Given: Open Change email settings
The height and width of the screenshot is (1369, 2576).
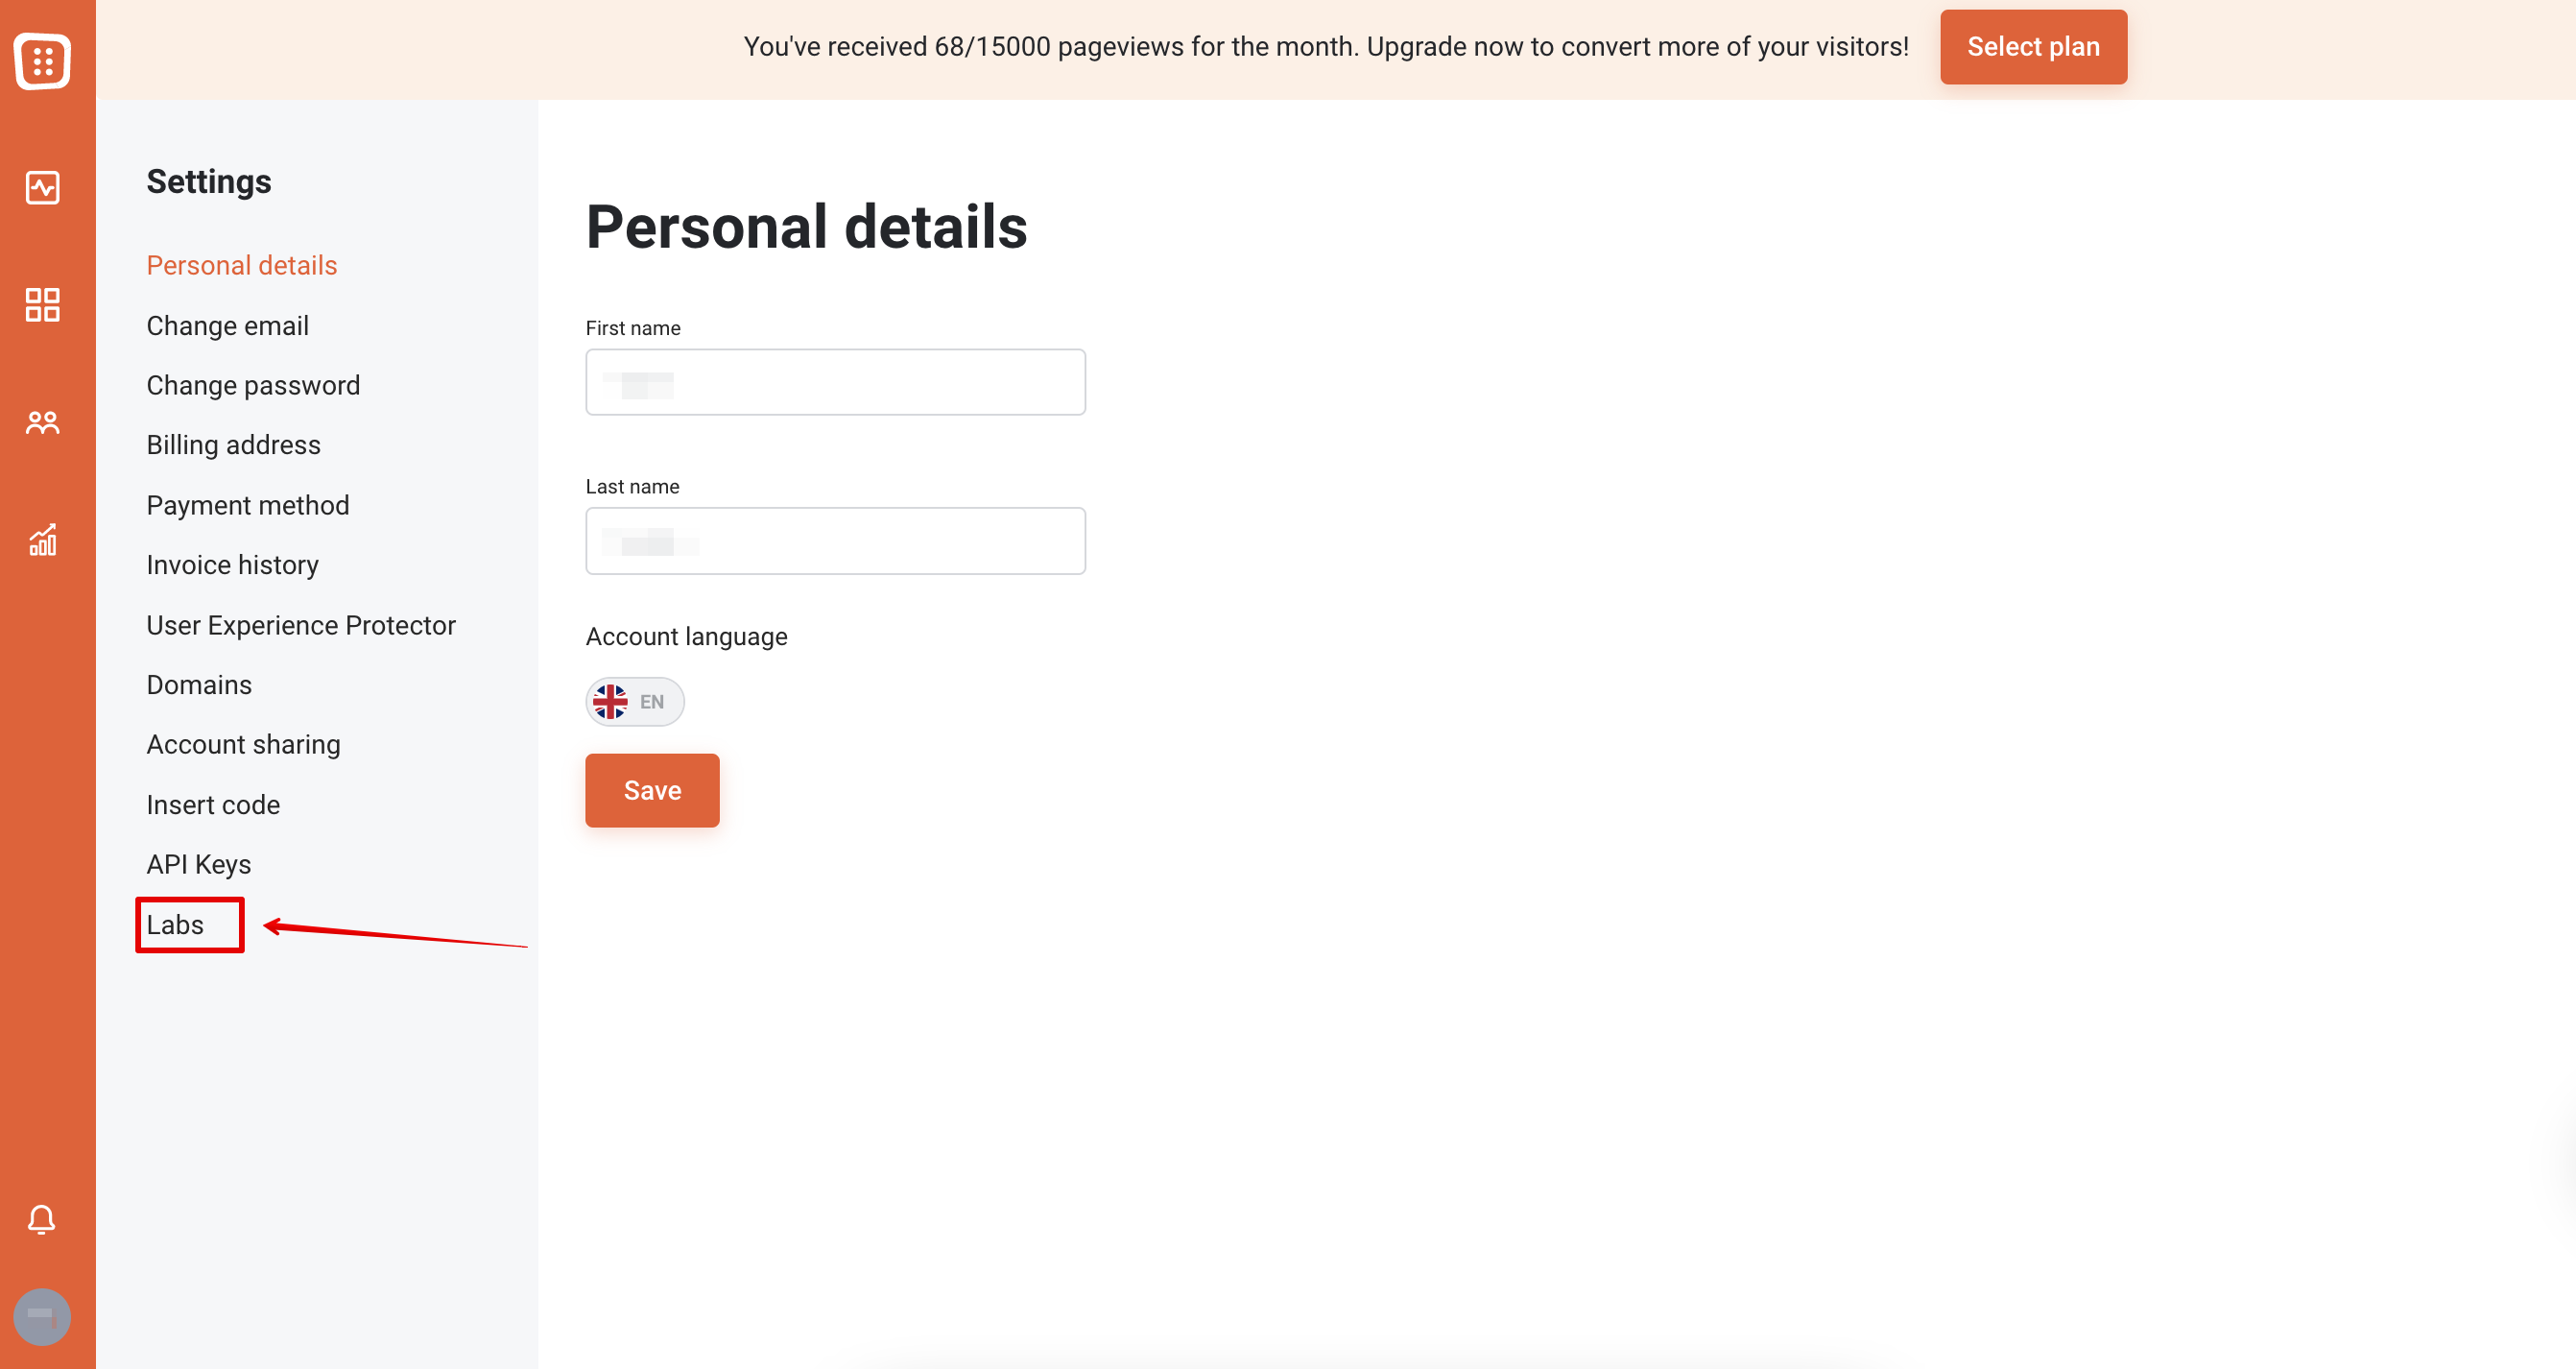Looking at the screenshot, I should point(227,326).
